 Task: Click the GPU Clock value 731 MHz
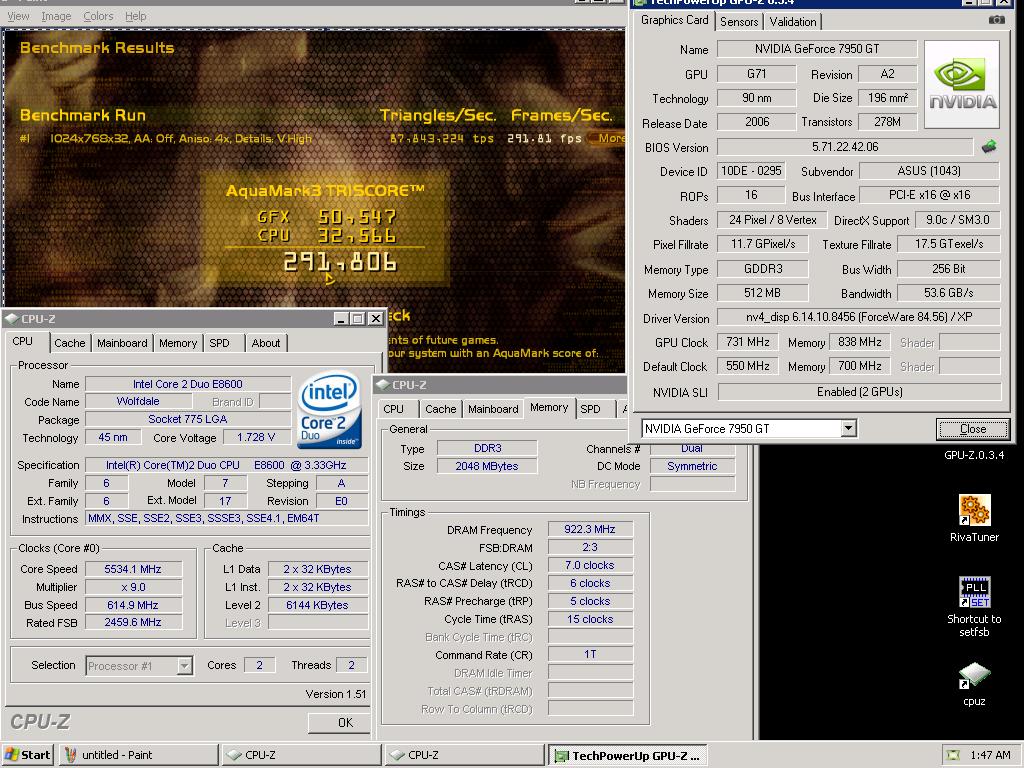(x=748, y=342)
